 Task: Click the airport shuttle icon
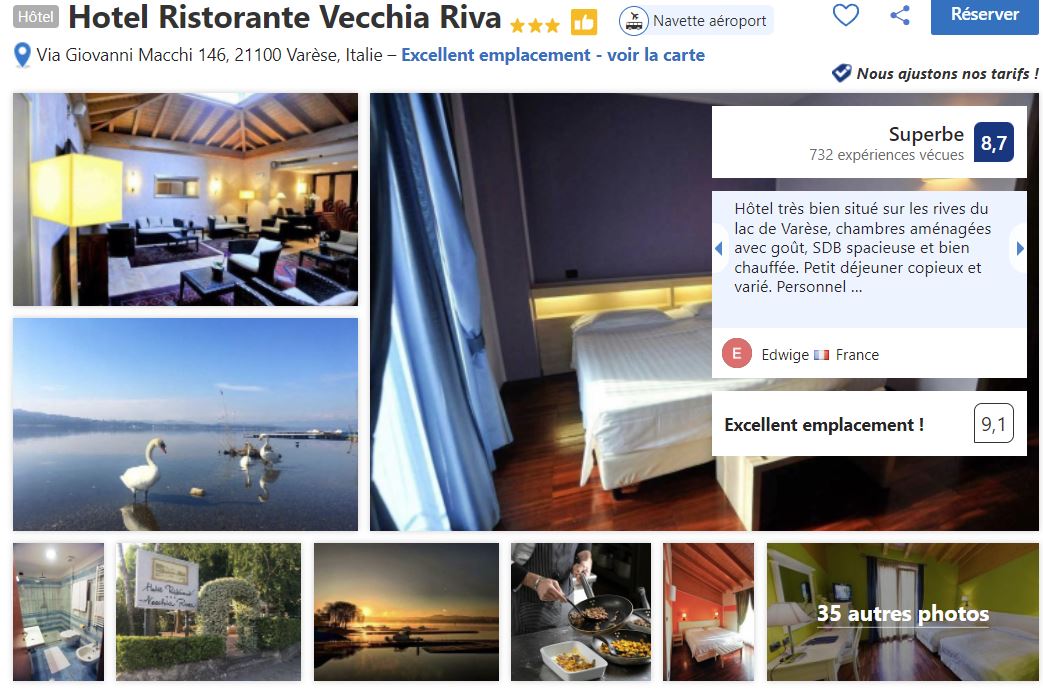(633, 21)
